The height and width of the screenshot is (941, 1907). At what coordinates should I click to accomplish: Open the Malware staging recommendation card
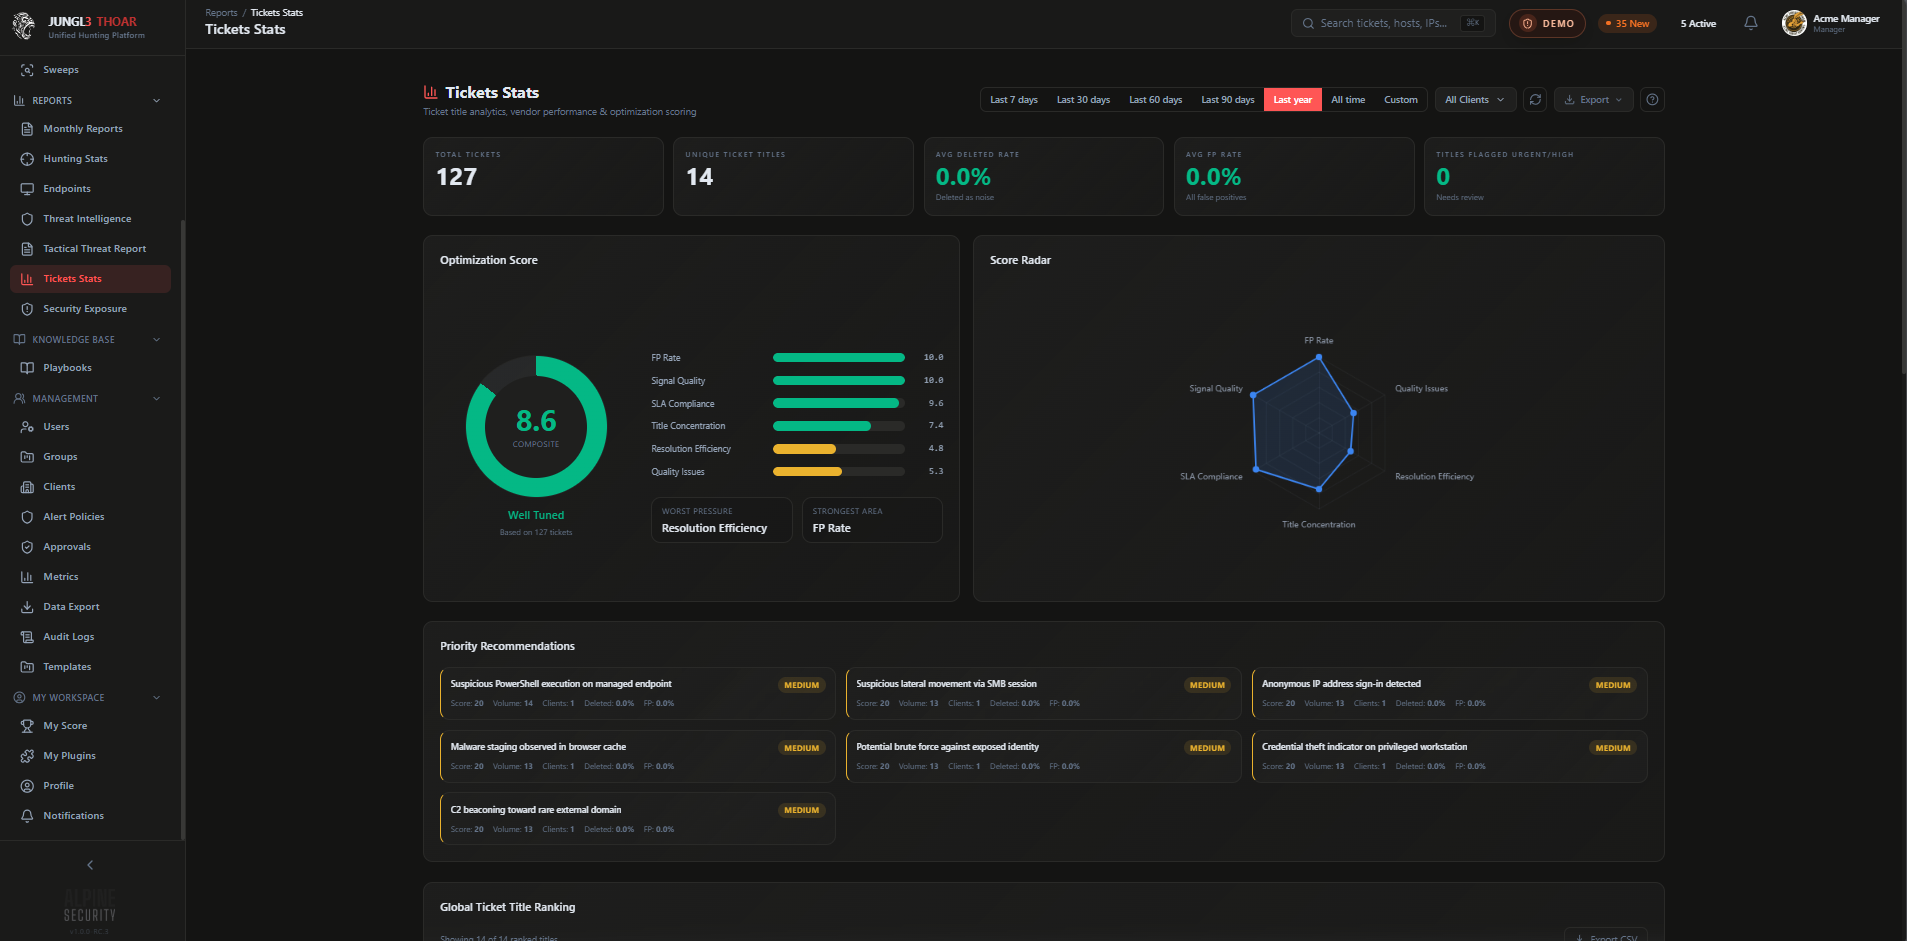637,756
